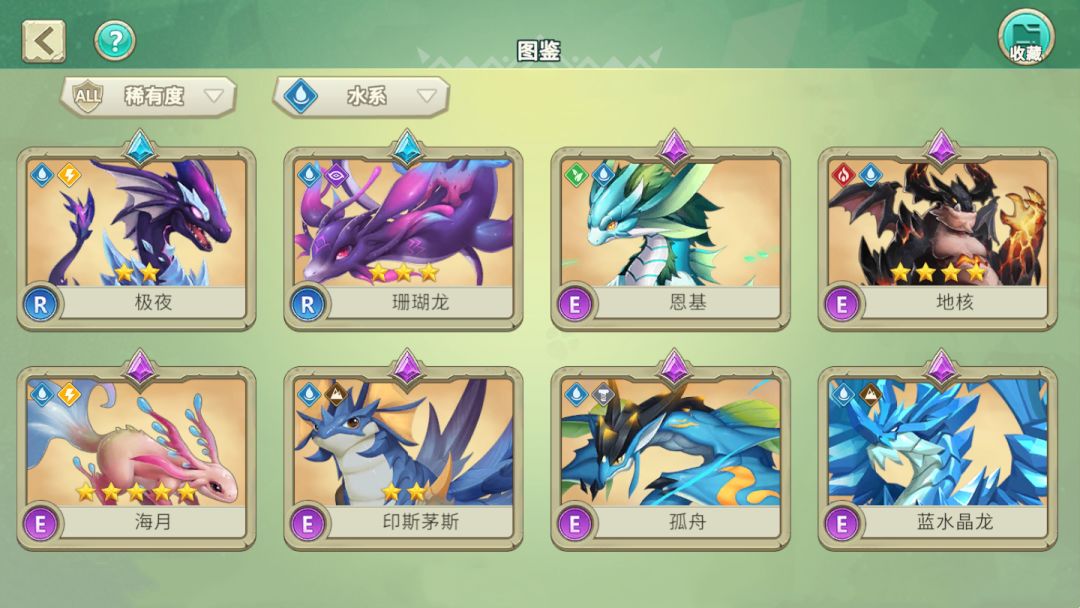
Task: Click the eye element icon on 珊瑚龙
Action: [x=336, y=175]
